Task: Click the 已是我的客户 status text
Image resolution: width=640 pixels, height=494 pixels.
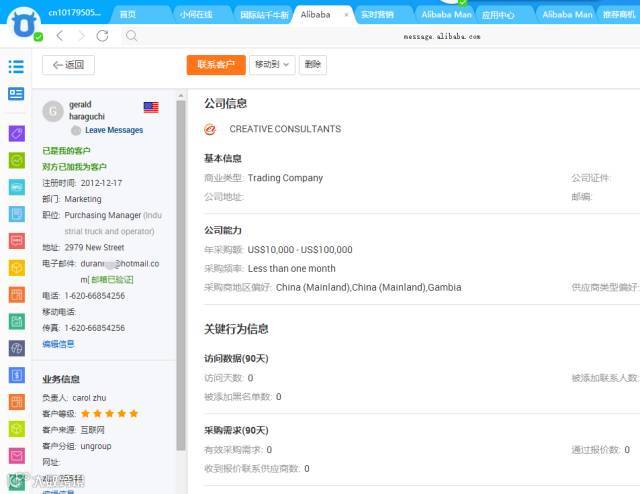Action: tap(66, 151)
